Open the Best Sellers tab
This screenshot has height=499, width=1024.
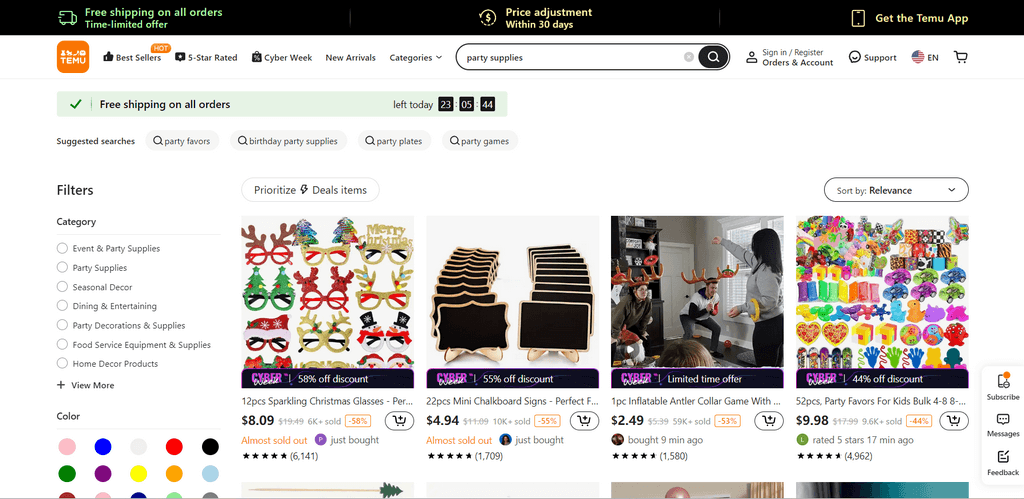(x=132, y=58)
